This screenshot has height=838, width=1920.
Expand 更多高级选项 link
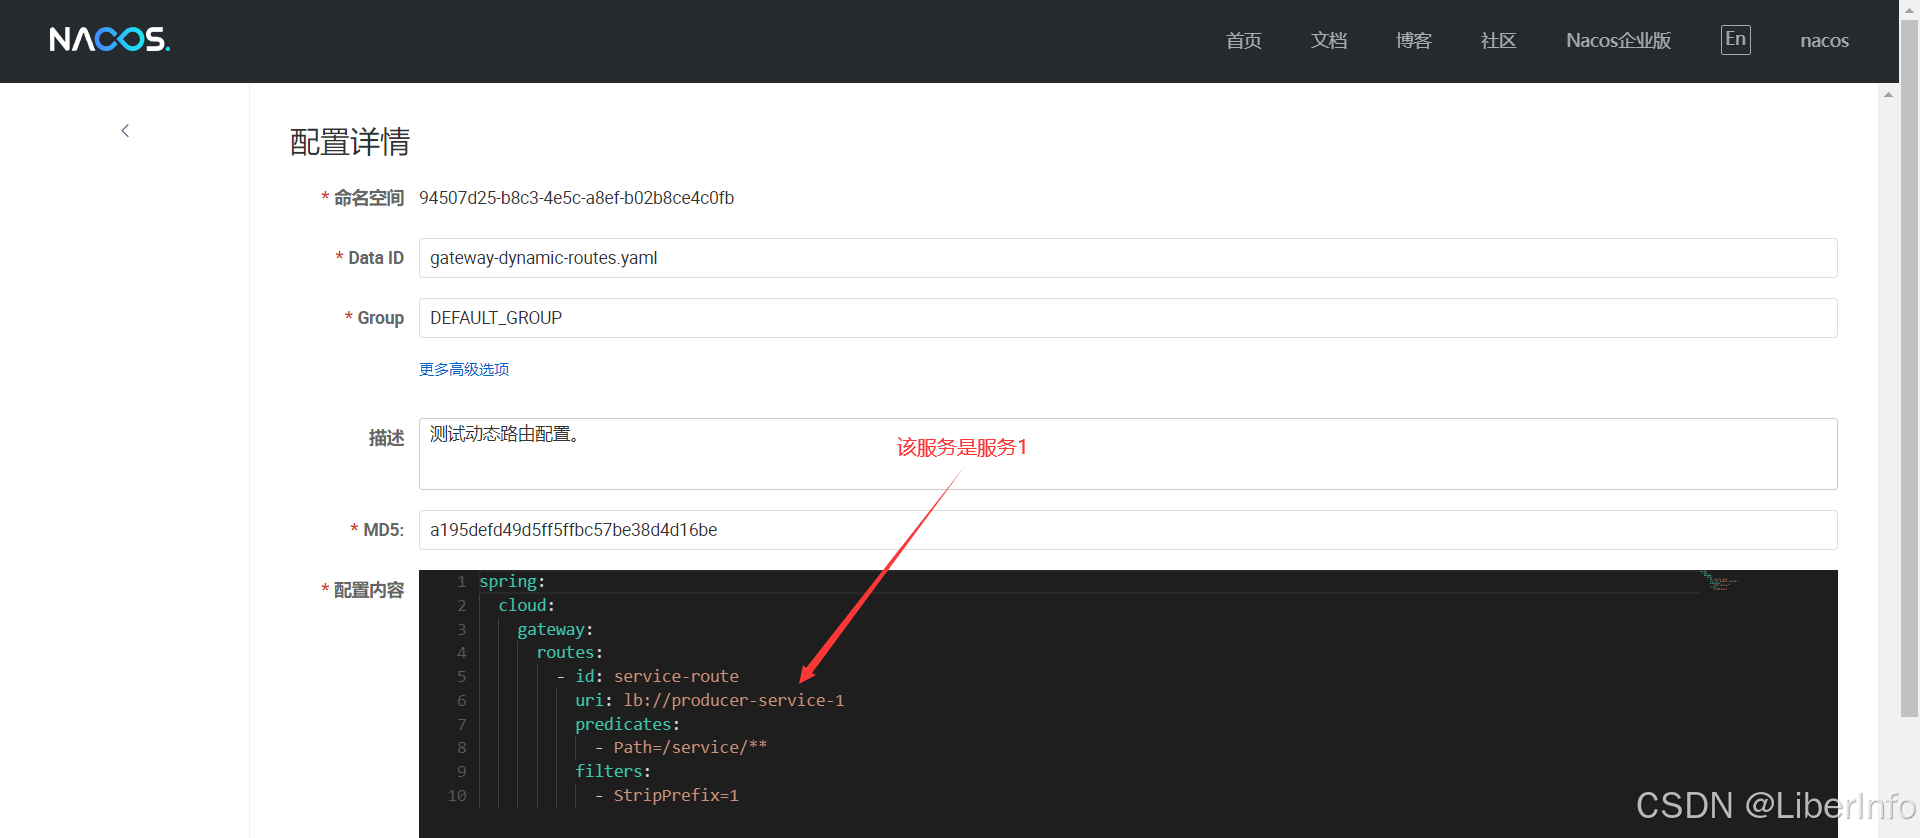464,369
